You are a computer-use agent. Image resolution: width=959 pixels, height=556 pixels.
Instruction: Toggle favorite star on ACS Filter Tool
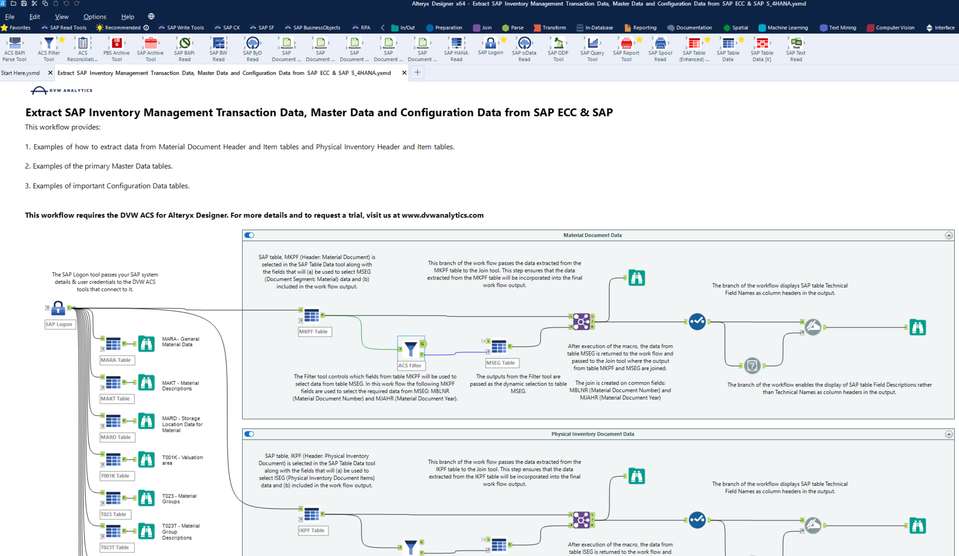pyautogui.click(x=62, y=40)
